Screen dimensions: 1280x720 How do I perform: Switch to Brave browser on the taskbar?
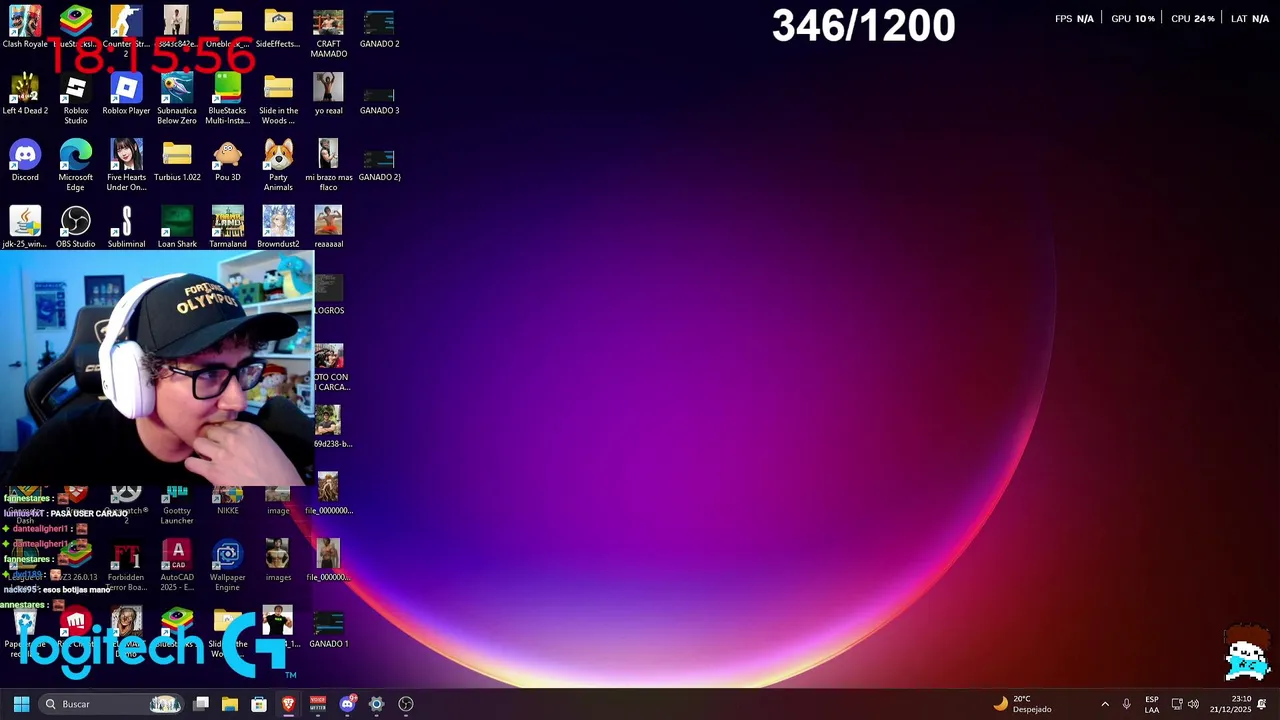289,704
